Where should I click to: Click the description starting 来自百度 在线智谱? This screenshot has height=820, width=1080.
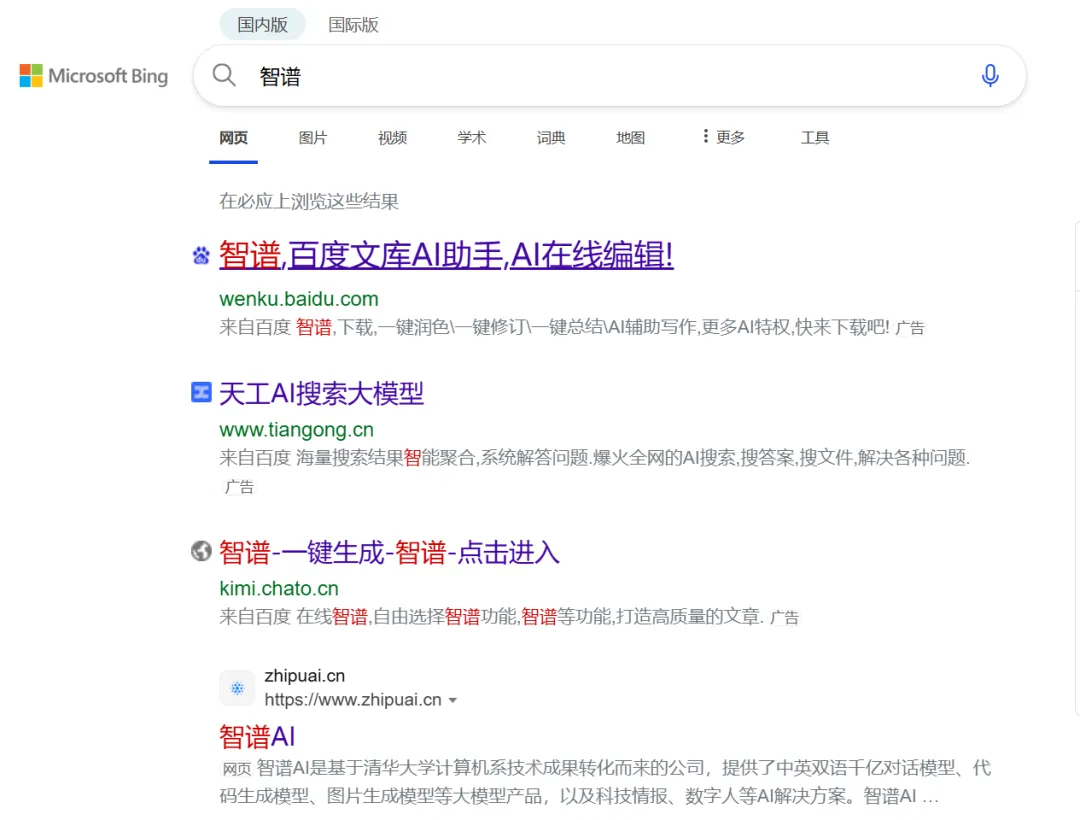(x=491, y=616)
